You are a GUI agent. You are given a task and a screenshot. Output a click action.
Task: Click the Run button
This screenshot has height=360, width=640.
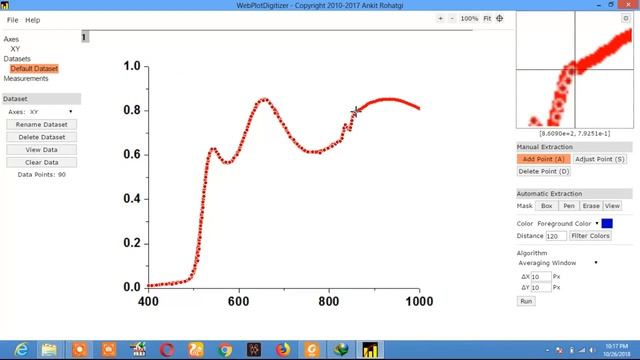tap(526, 301)
